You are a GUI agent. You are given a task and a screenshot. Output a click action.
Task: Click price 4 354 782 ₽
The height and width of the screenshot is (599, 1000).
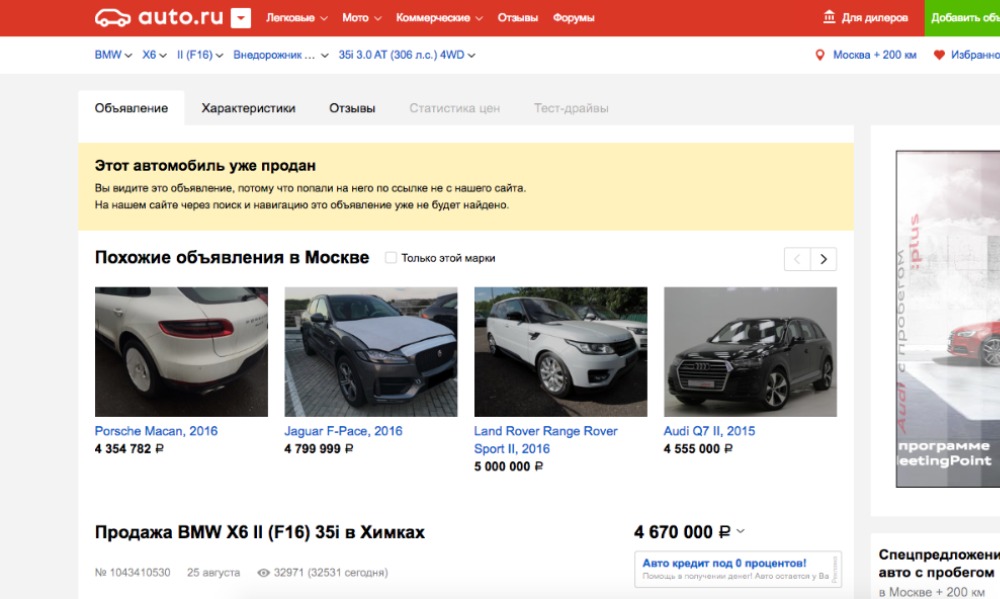tap(129, 448)
